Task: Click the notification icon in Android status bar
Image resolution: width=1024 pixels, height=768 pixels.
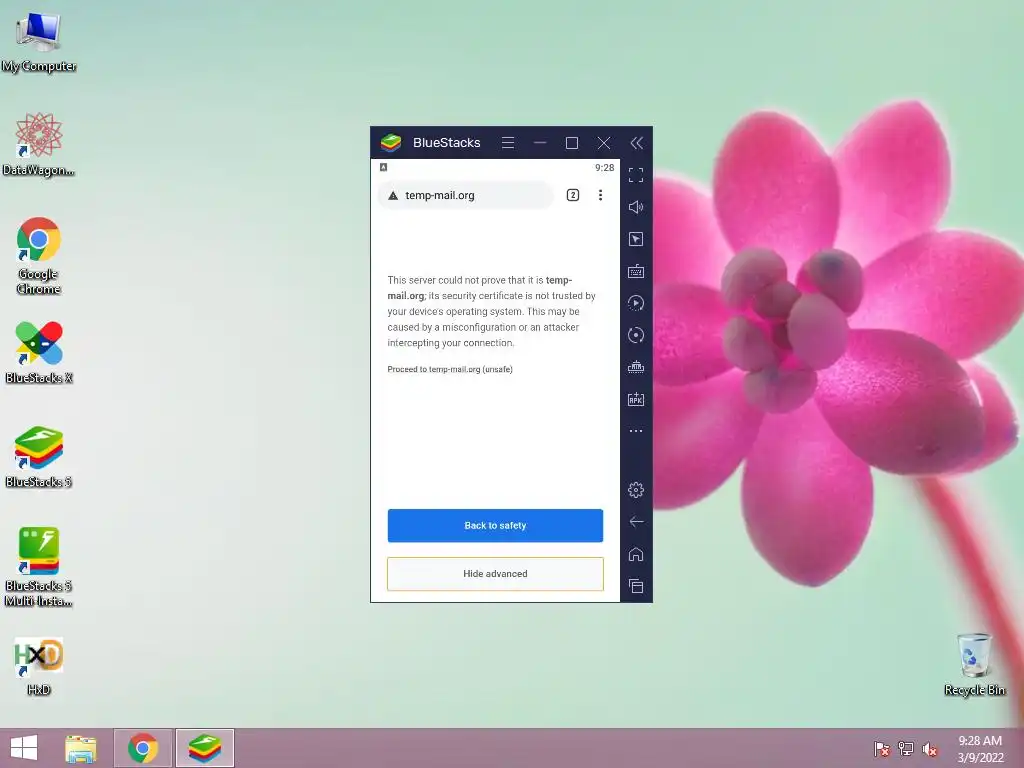Action: point(383,167)
